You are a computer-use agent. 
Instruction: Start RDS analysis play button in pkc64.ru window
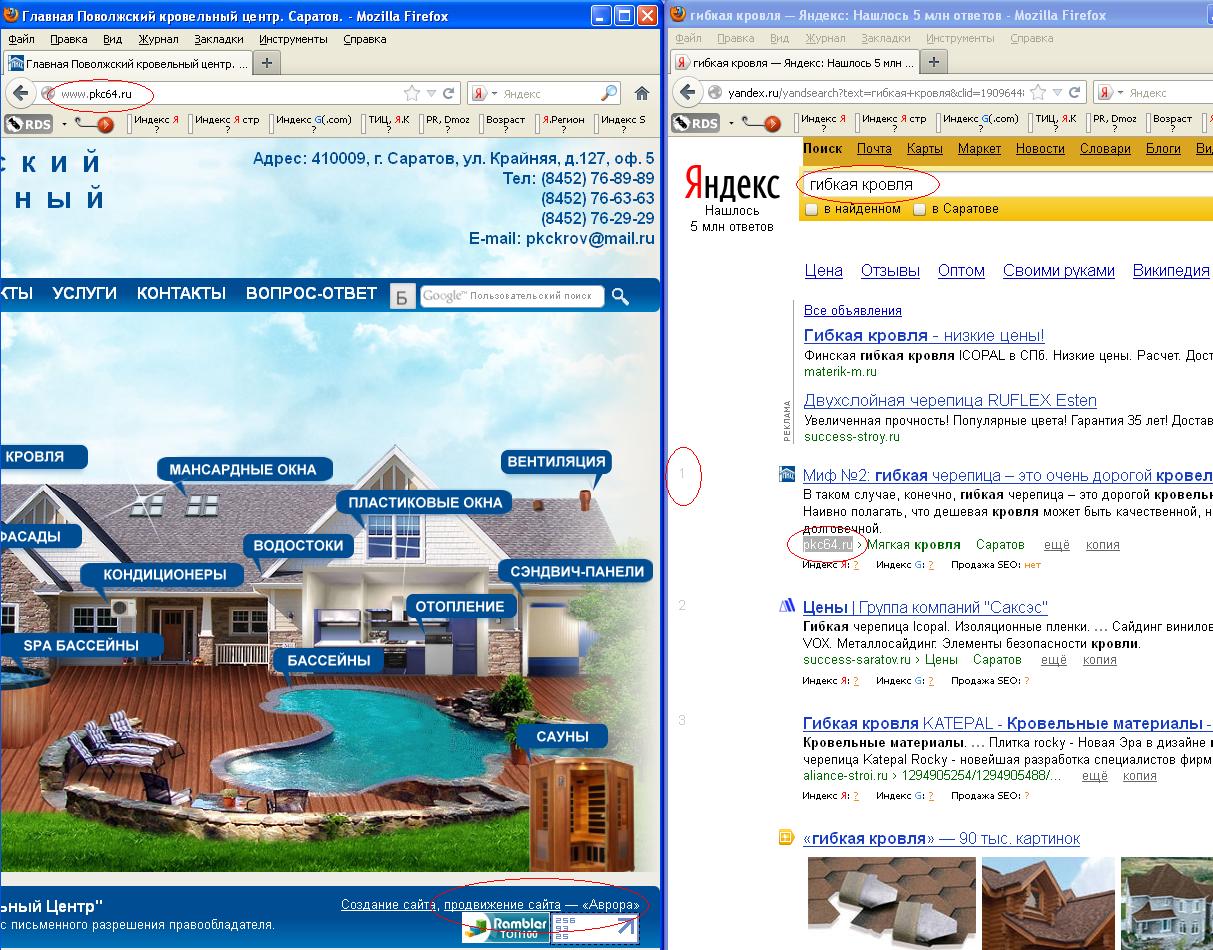click(105, 124)
